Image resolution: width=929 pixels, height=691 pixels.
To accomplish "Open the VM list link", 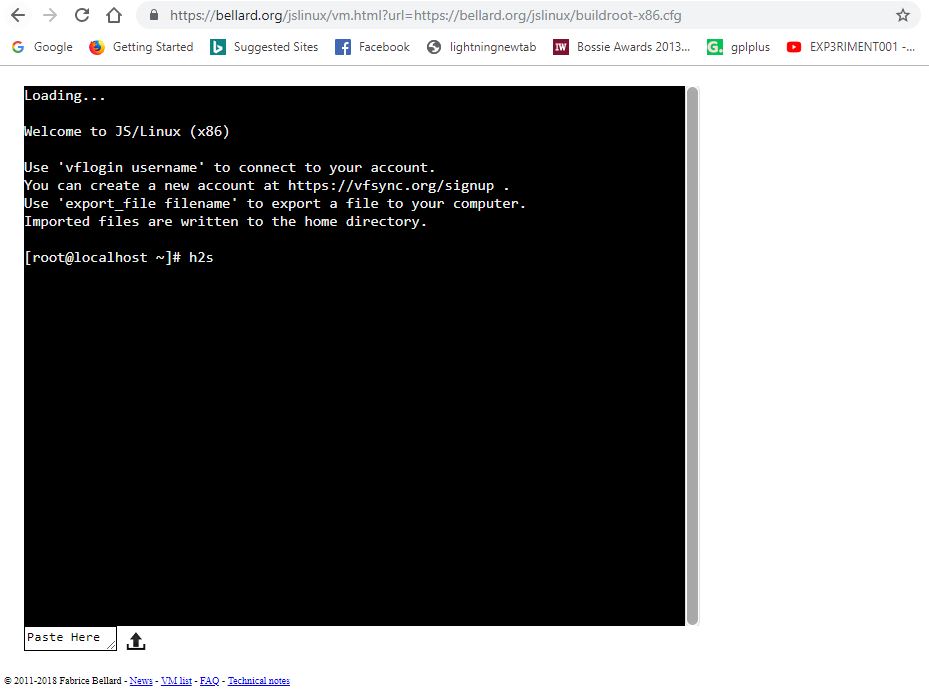I will click(x=176, y=680).
